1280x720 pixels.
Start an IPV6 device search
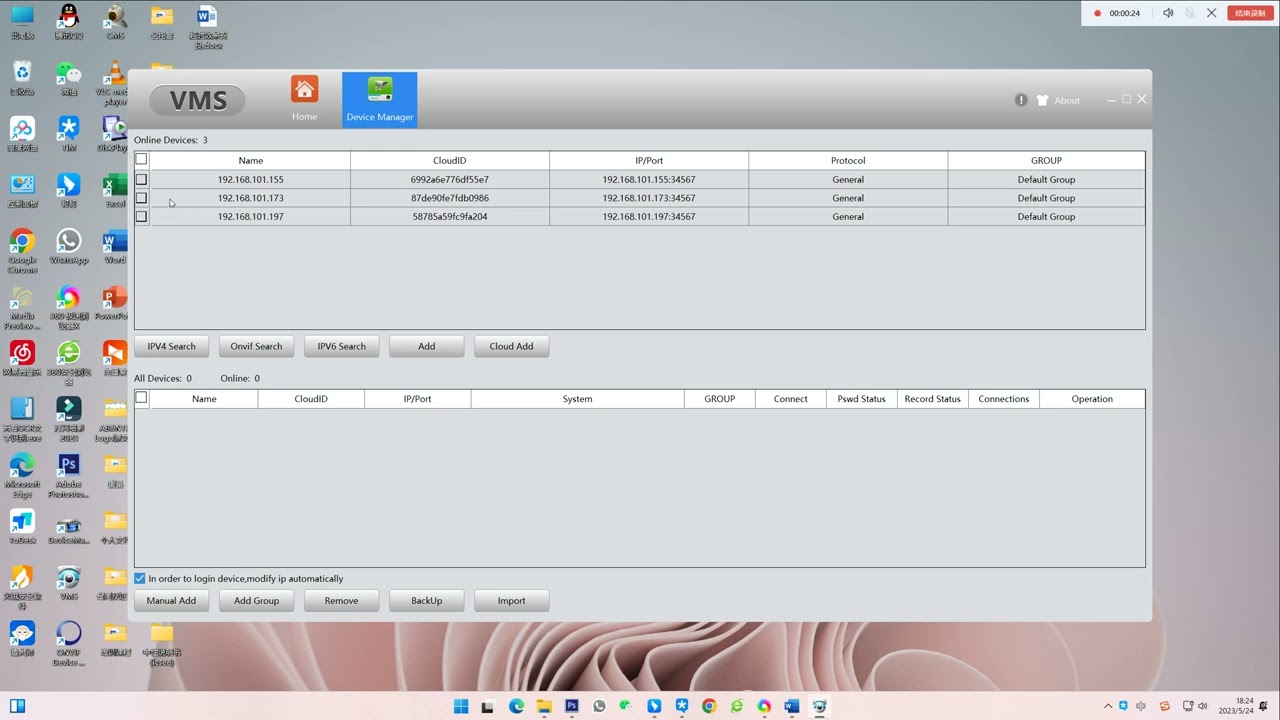pyautogui.click(x=341, y=346)
